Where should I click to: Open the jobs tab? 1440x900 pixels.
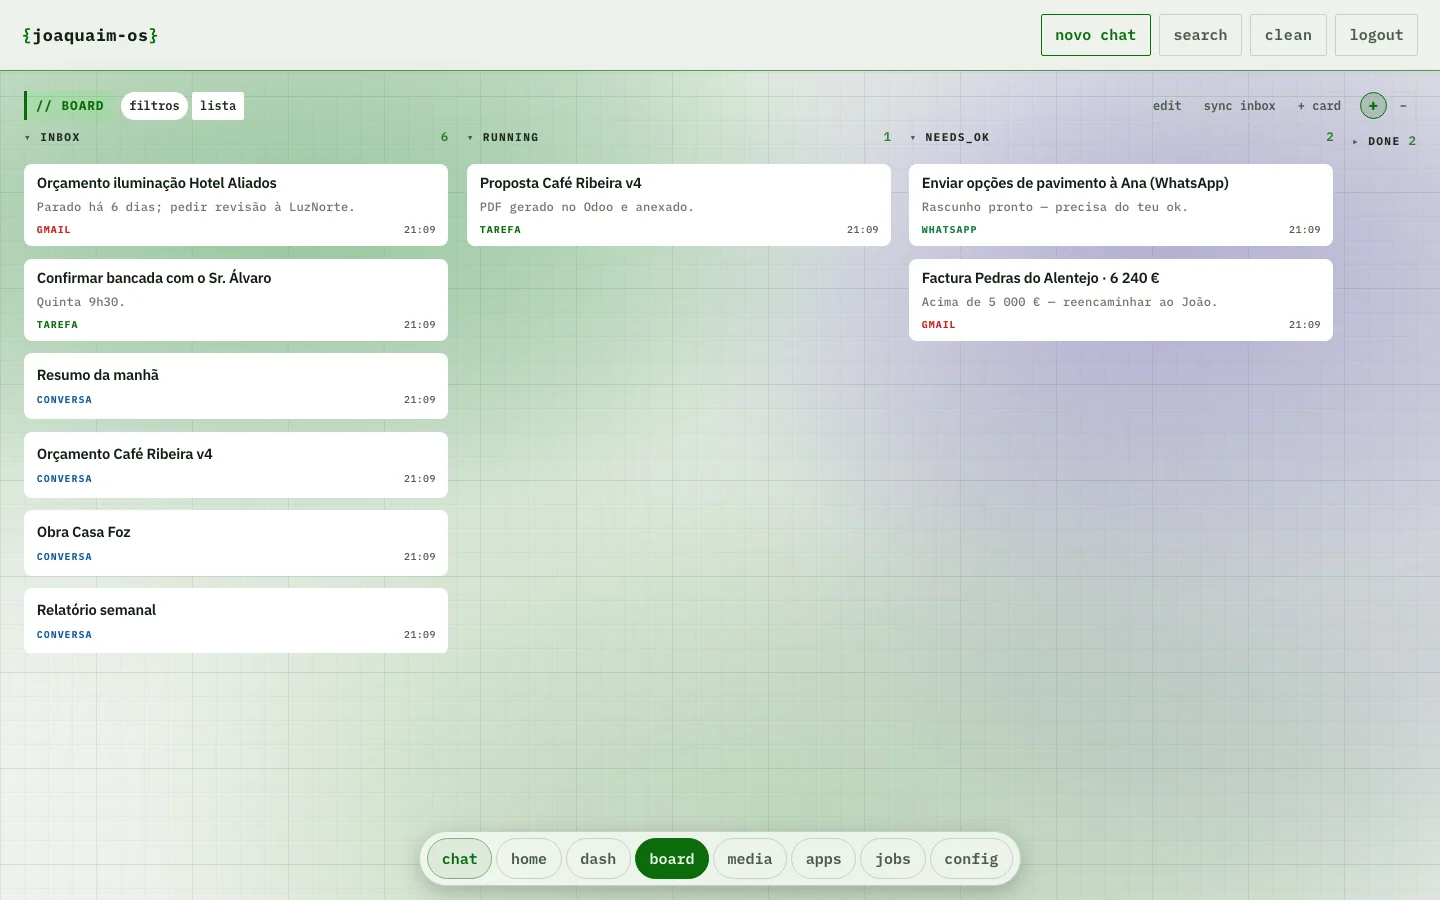tap(893, 859)
